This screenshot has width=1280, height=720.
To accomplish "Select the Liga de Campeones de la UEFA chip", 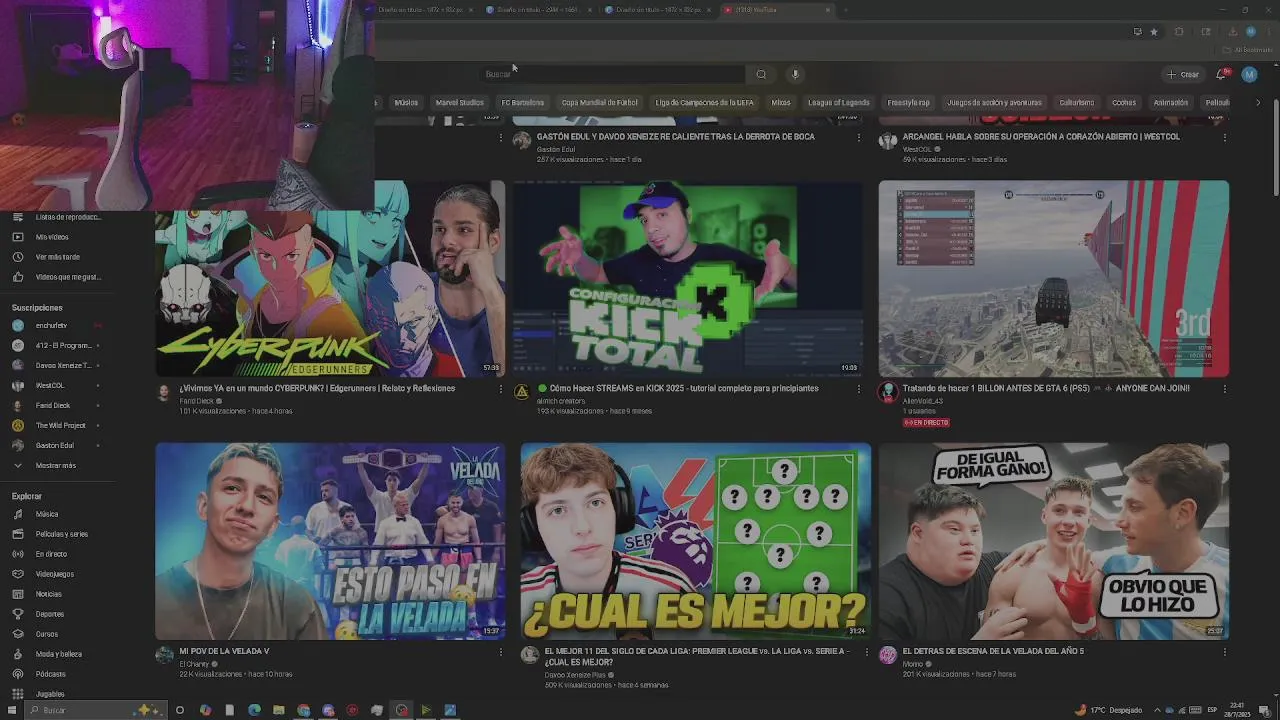I will tap(705, 102).
